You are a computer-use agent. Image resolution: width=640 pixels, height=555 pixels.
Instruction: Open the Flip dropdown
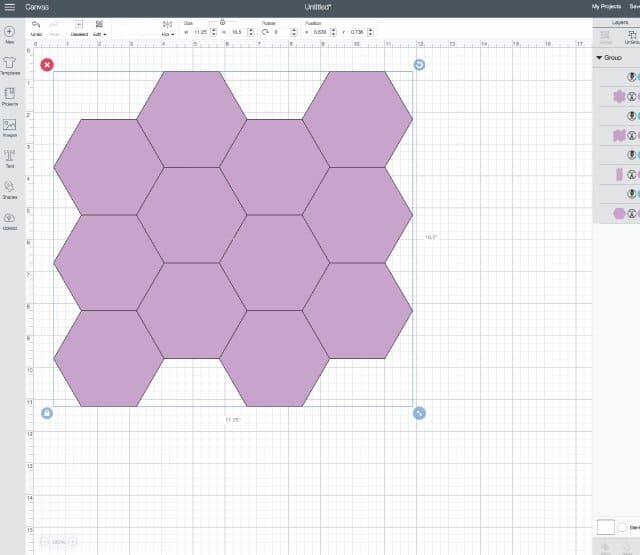pyautogui.click(x=168, y=28)
